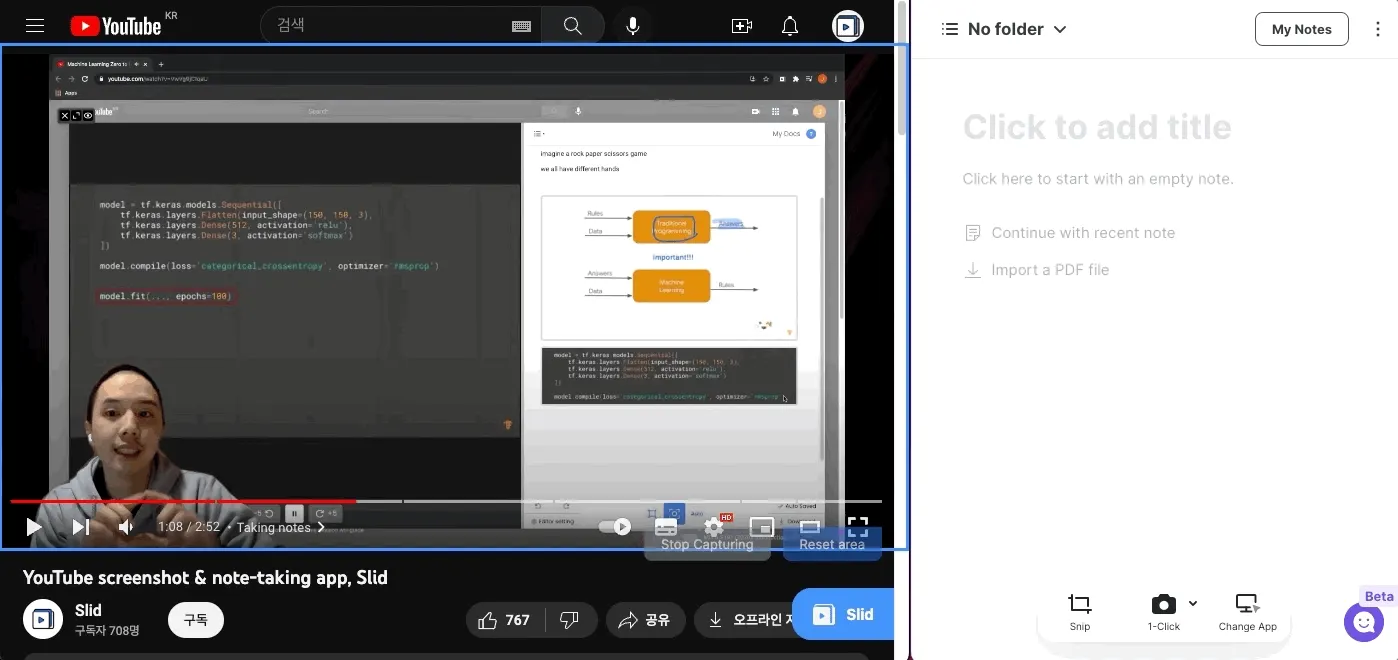Expand the 1-Click capture options arrow

[1193, 604]
